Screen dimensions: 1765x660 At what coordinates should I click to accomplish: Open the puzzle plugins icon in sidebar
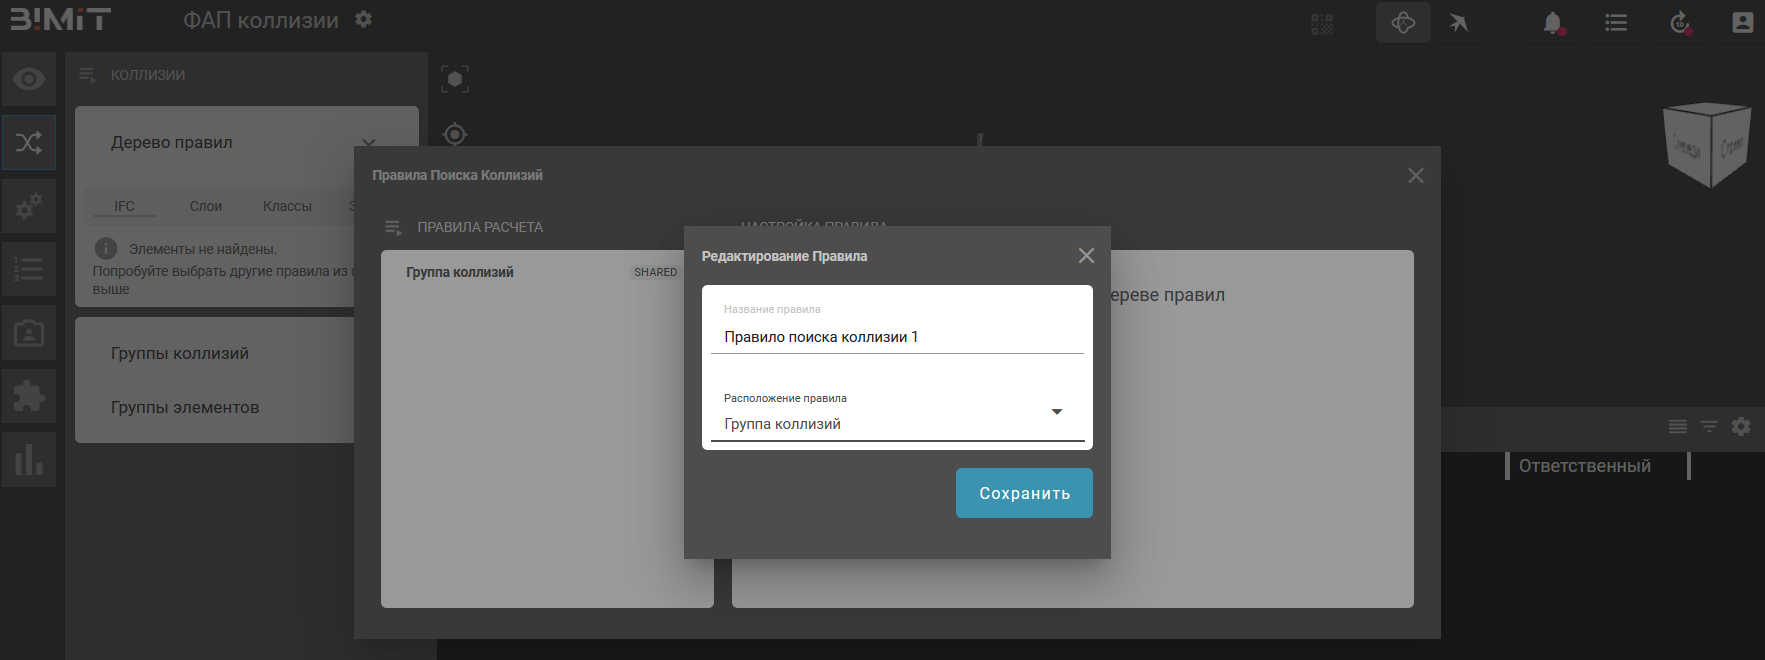tap(29, 397)
